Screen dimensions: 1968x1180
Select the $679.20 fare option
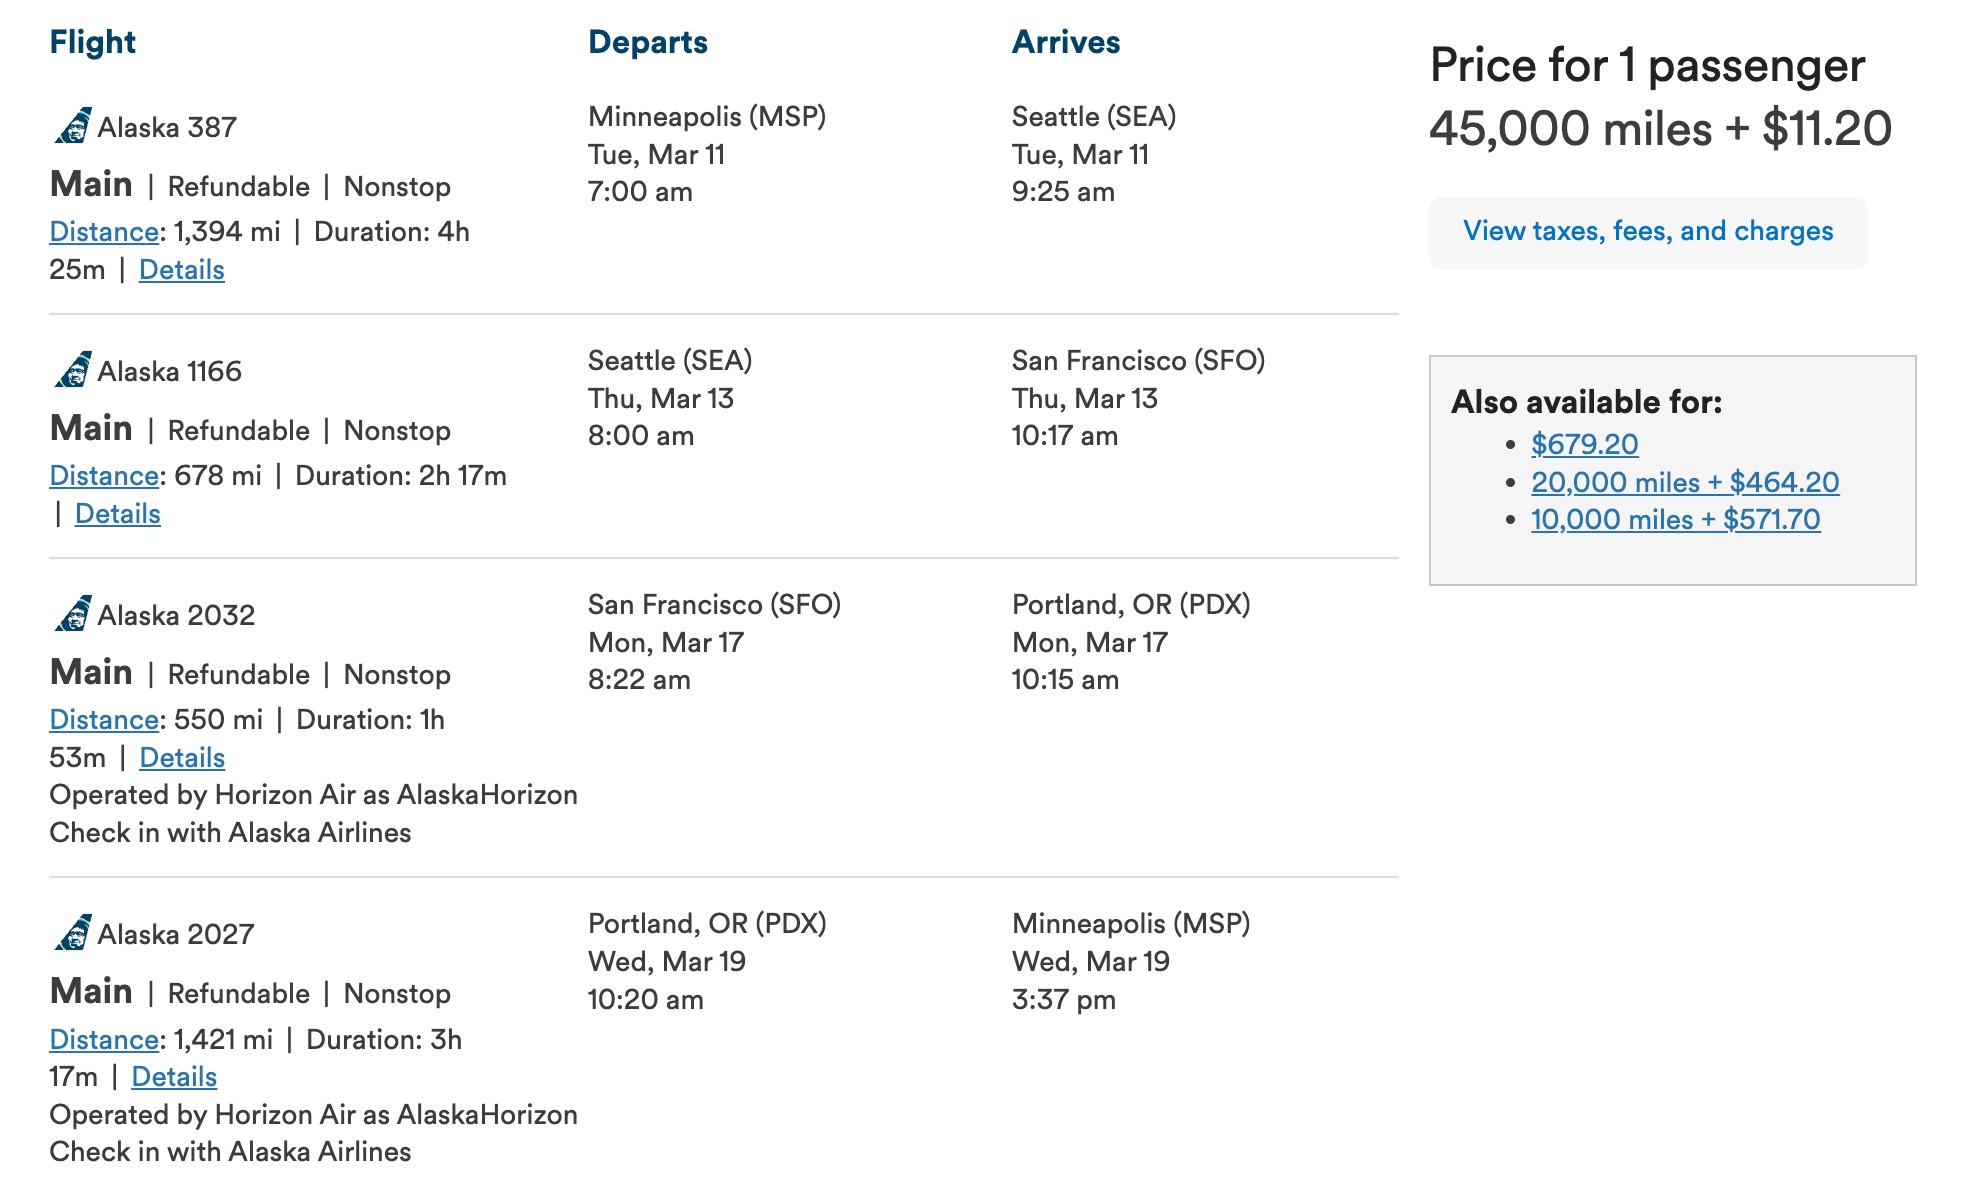(1583, 444)
